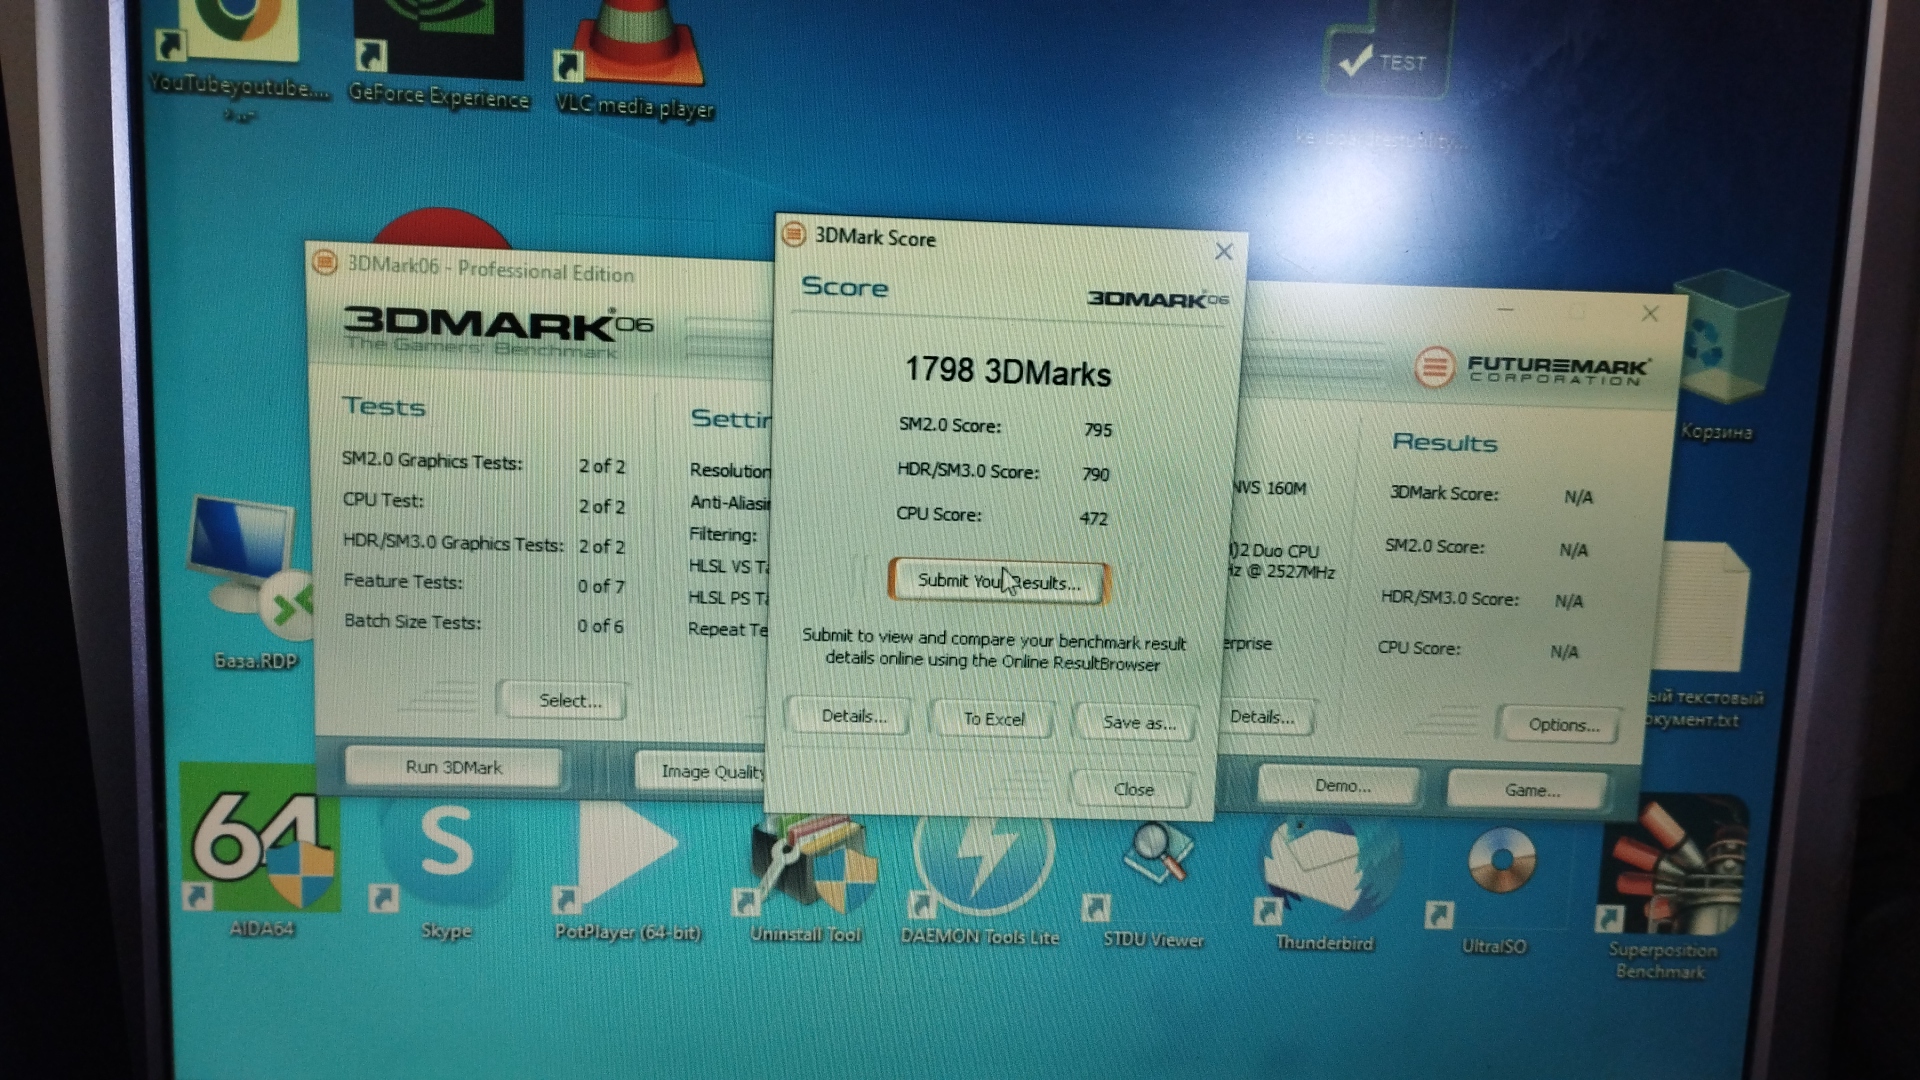Close the 3DMark06 main window via X
1920x1080 pixels.
click(1650, 314)
